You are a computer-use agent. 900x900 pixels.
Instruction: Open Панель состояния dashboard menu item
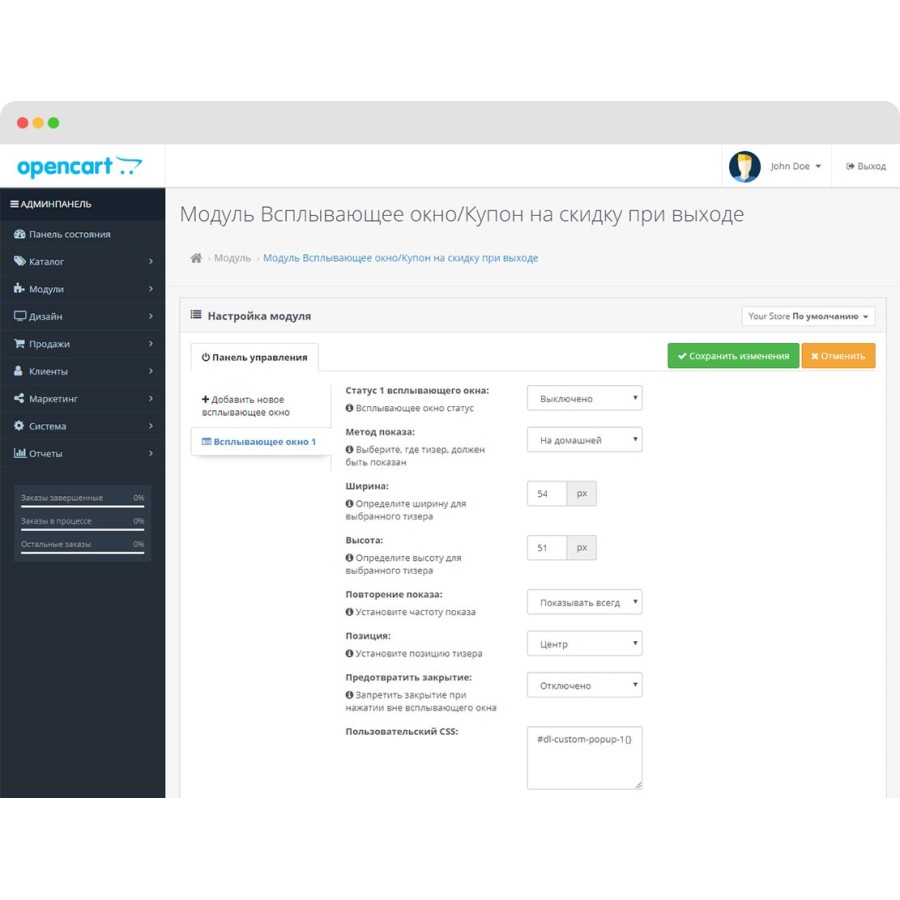pos(83,234)
